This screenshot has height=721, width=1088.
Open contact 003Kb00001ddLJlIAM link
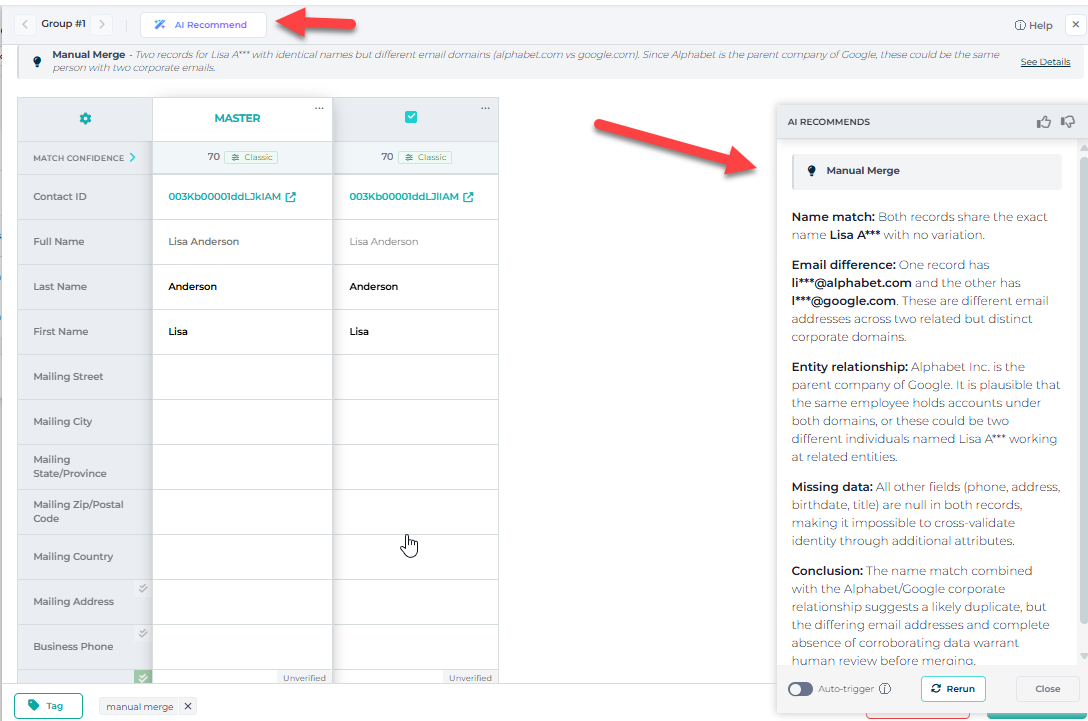[x=404, y=196]
